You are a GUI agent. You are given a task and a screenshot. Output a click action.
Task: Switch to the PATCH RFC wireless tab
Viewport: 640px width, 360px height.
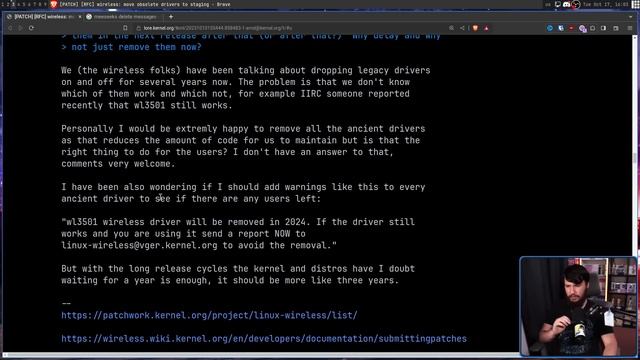coord(43,17)
